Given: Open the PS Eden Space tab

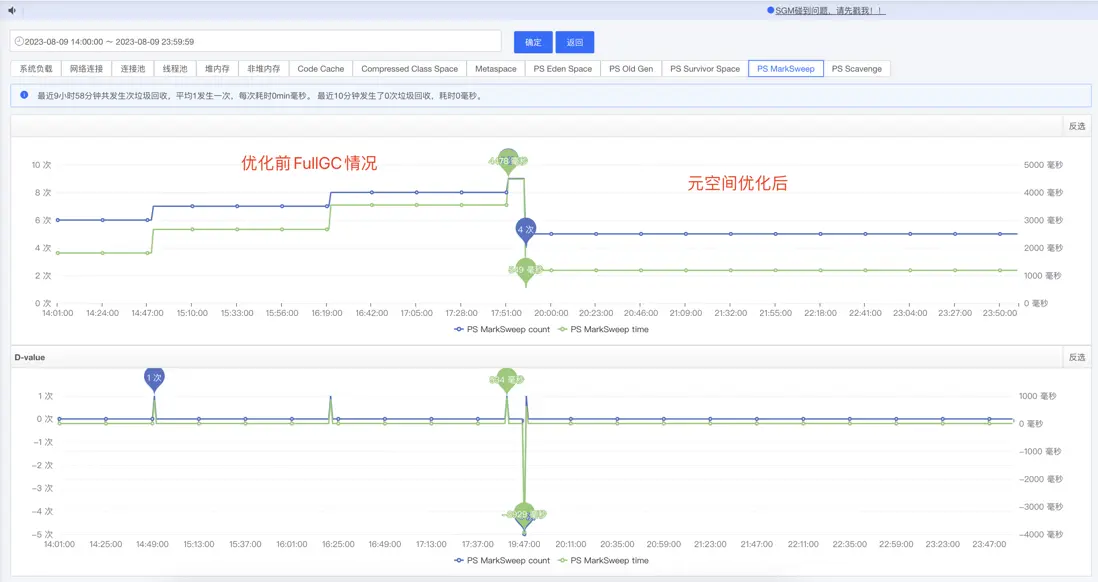Looking at the screenshot, I should pos(562,69).
